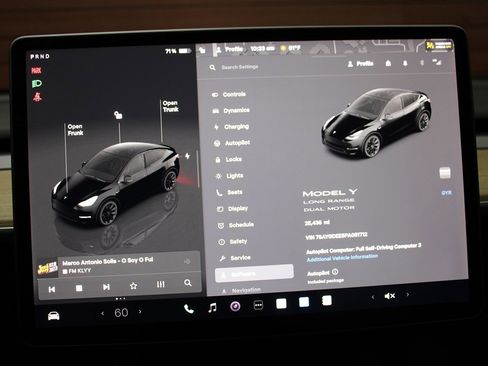Tap Open Trunk

(x=171, y=106)
